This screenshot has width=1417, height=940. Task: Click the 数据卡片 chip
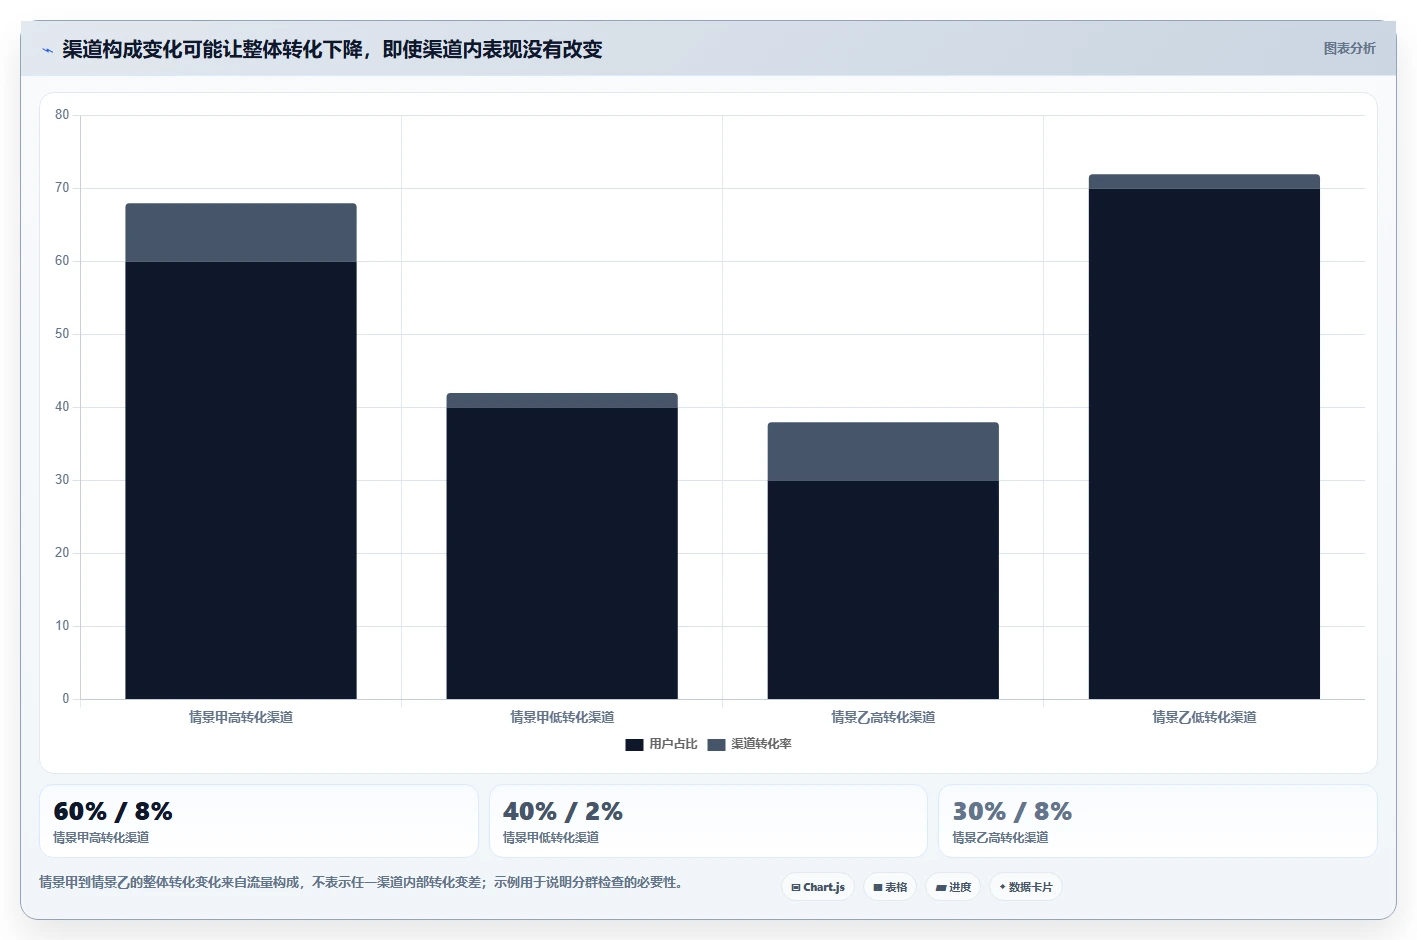[x=1026, y=887]
